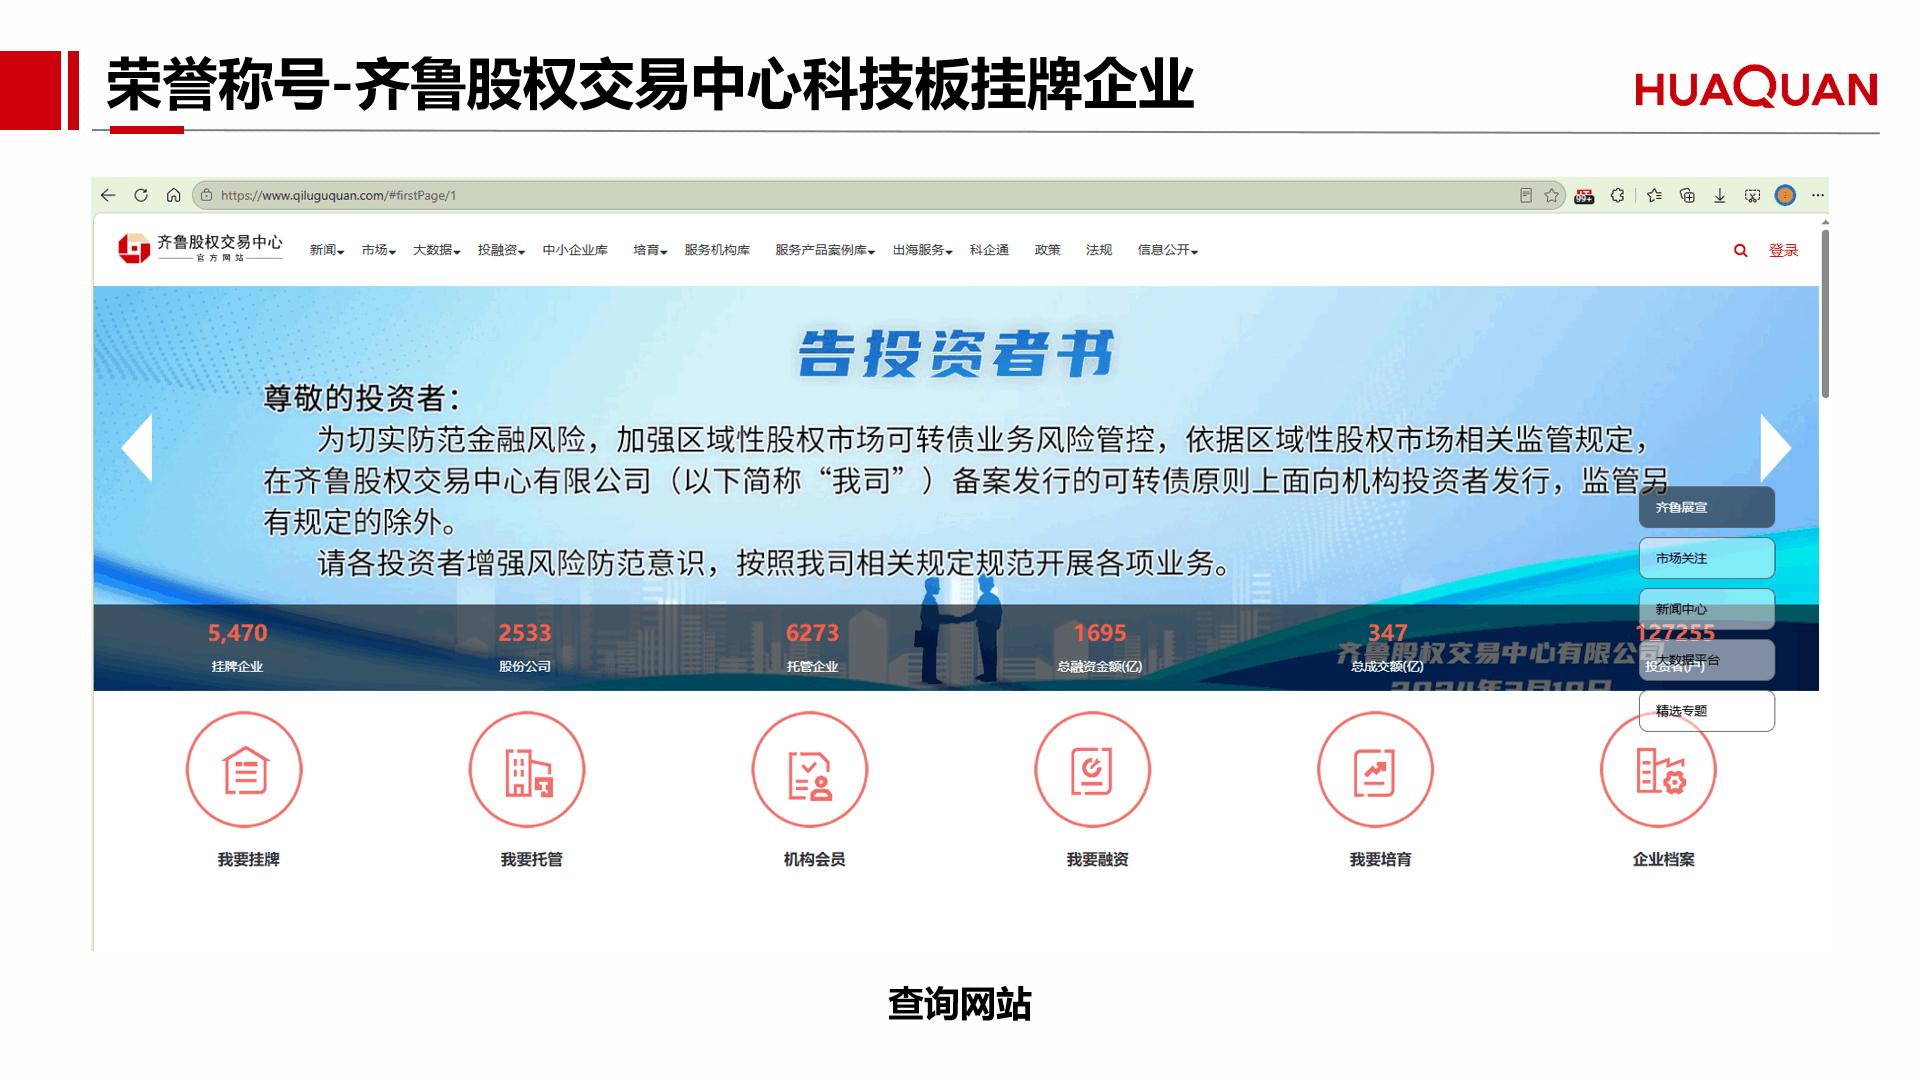This screenshot has height=1080, width=1920.
Task: Click the 新闻中心 side button
Action: point(1706,609)
